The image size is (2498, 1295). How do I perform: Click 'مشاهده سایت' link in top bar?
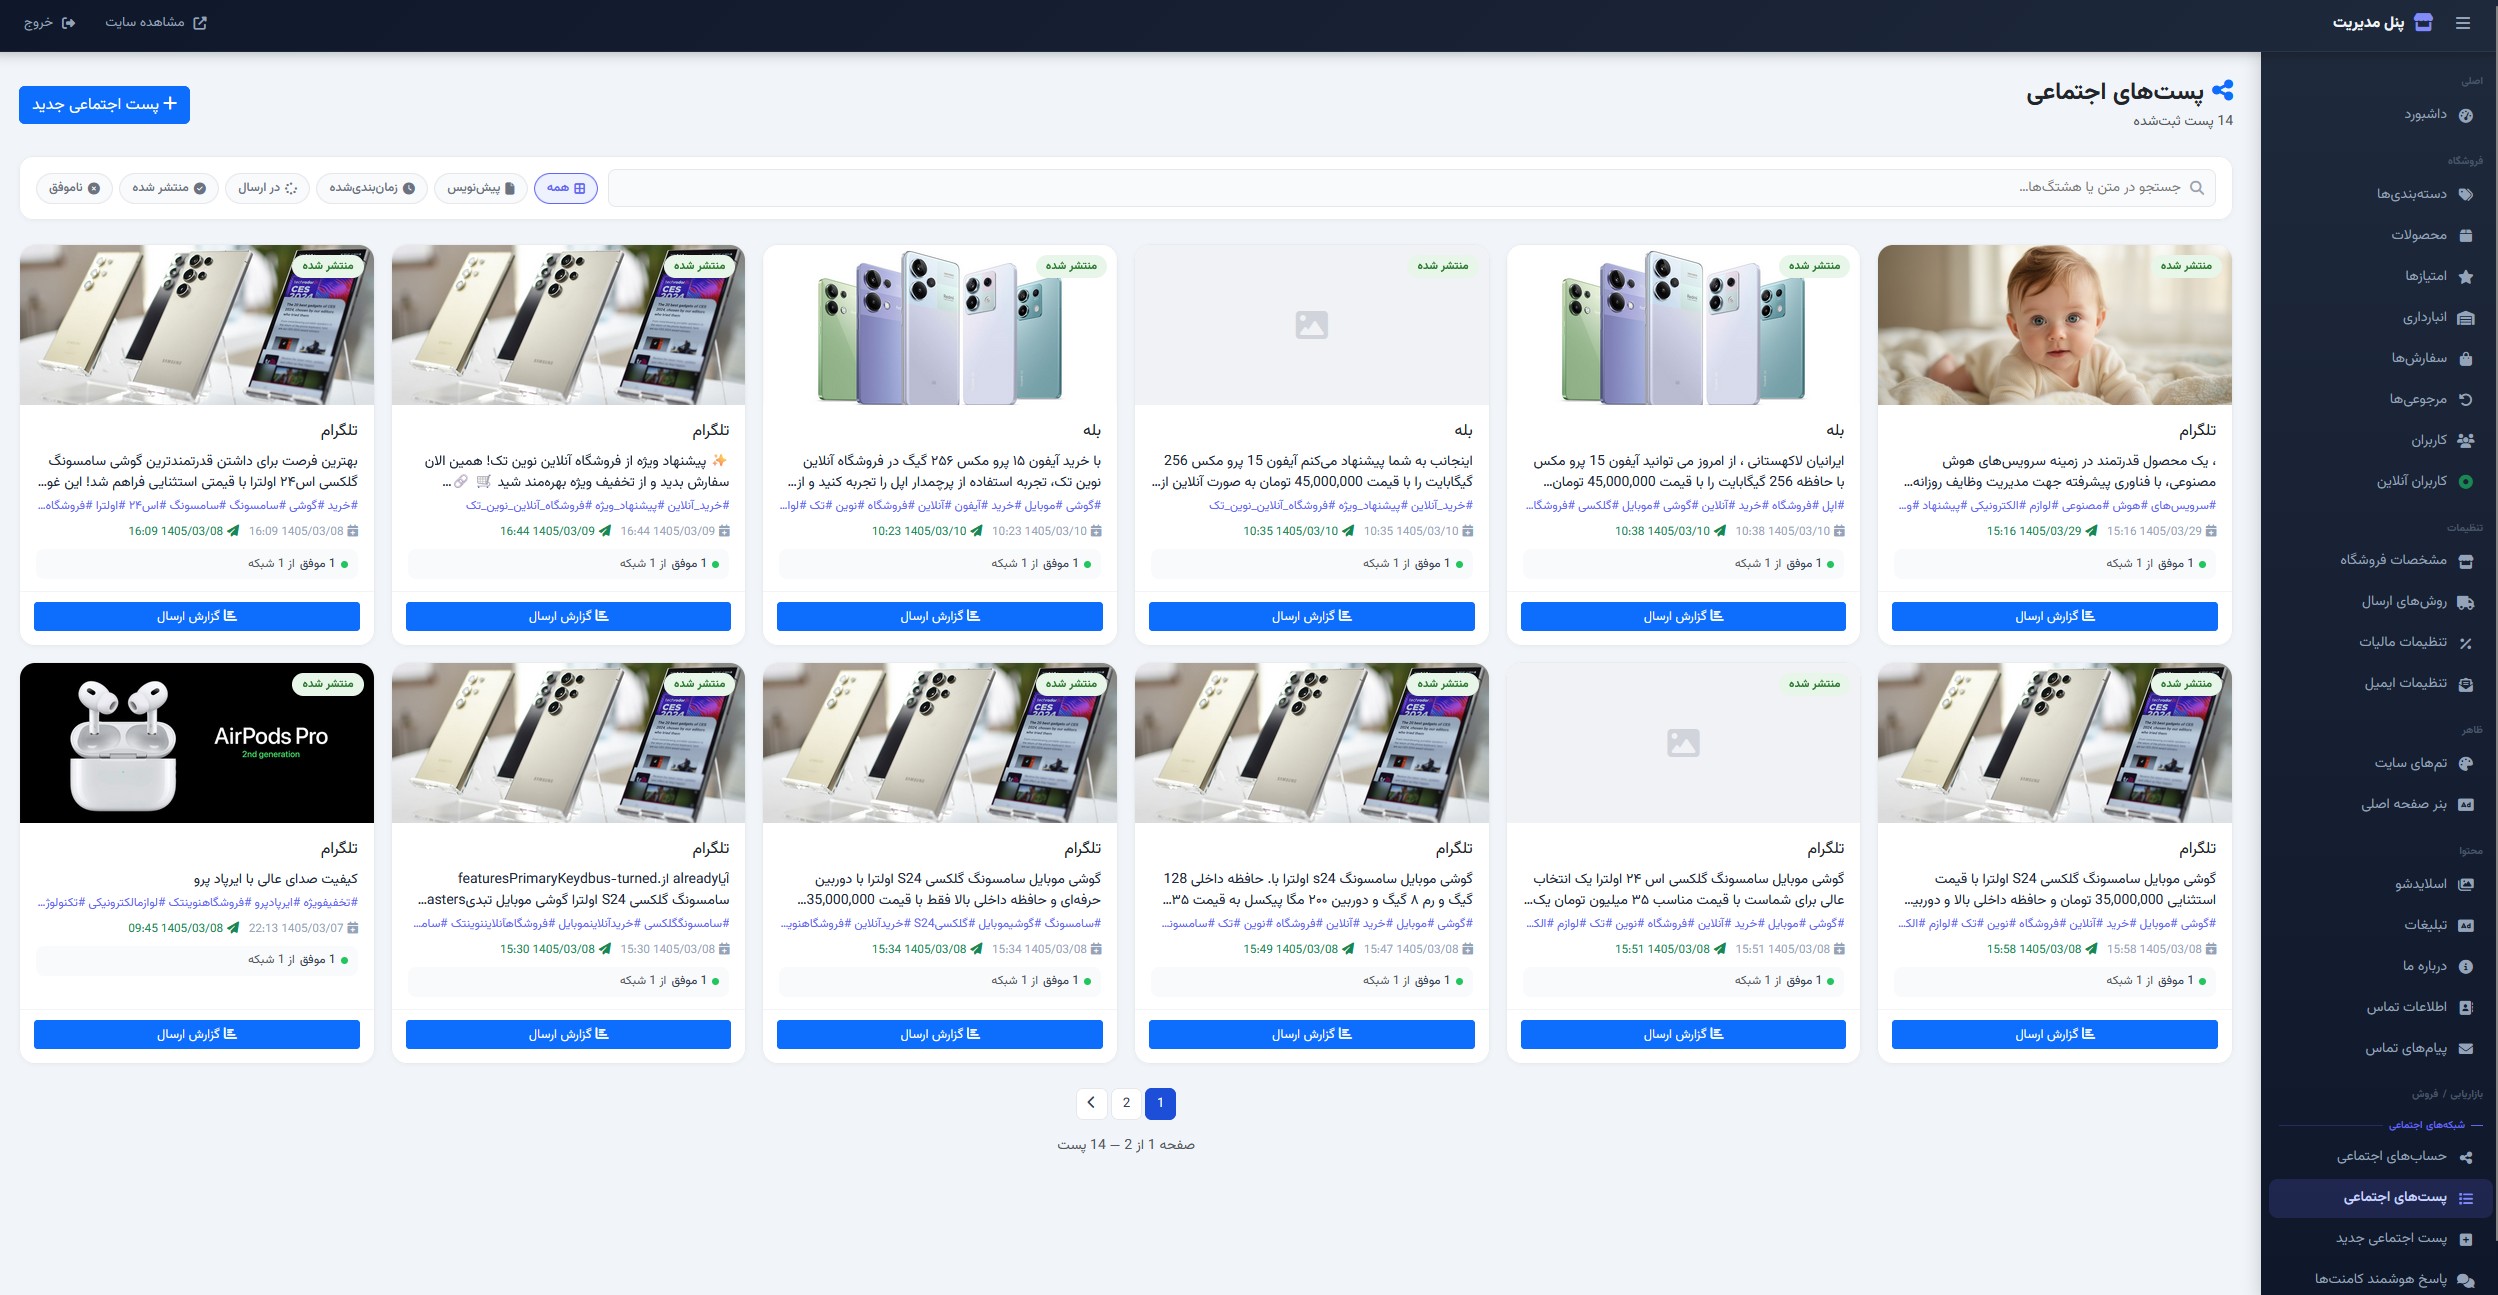point(156,23)
